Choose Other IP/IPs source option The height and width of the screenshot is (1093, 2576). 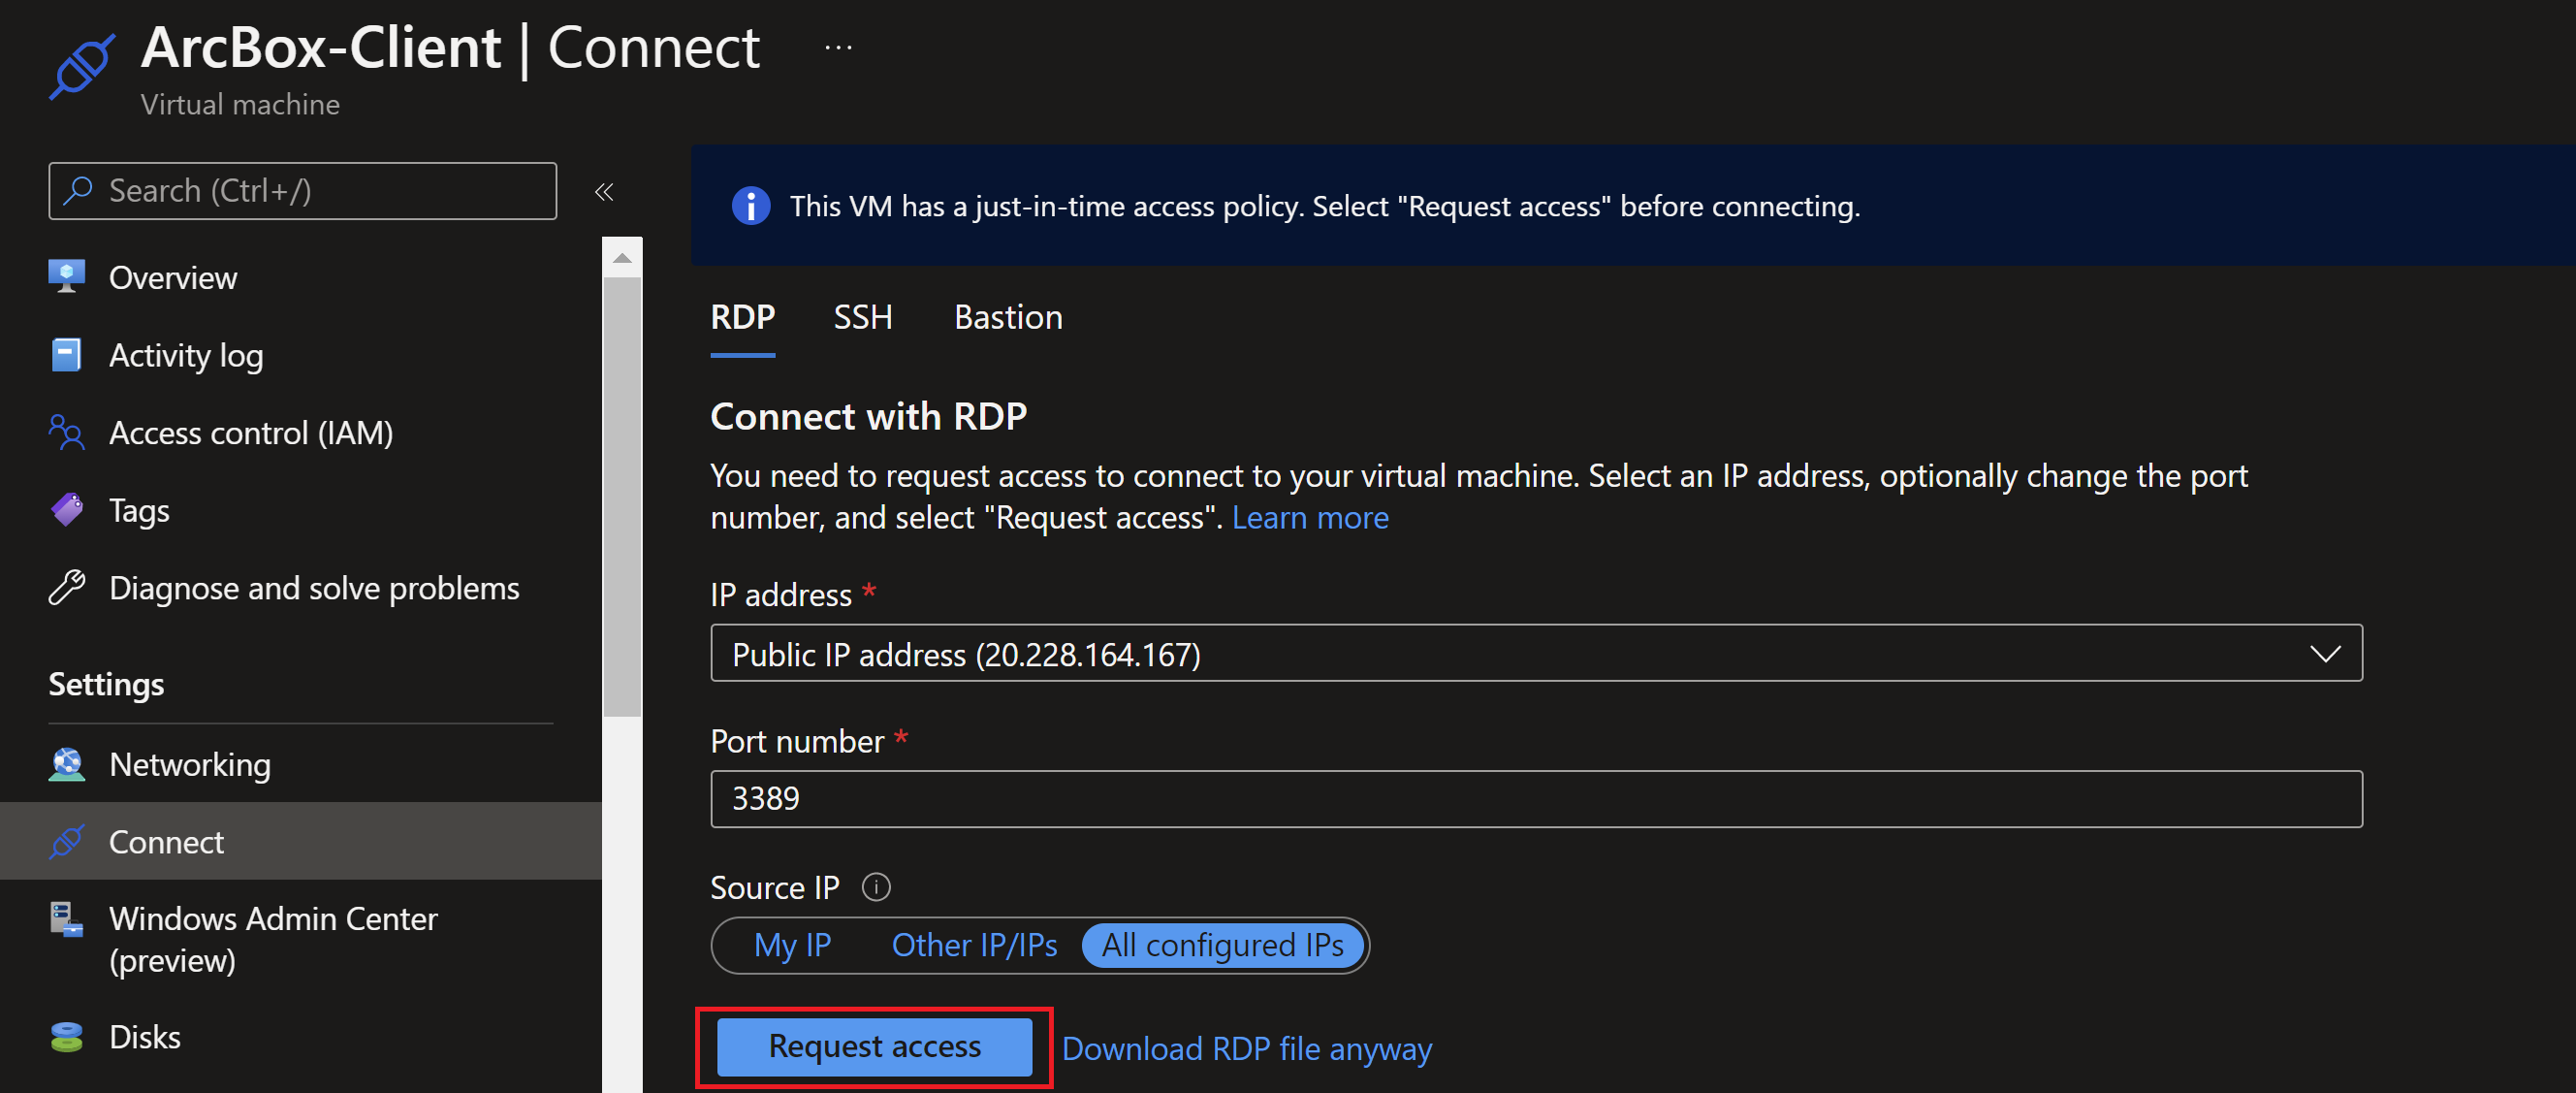(x=974, y=945)
